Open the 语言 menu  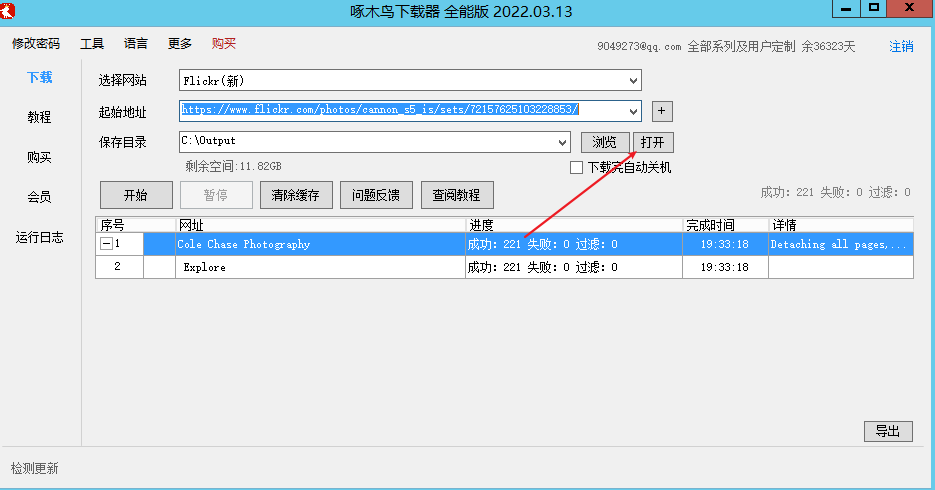tap(135, 44)
